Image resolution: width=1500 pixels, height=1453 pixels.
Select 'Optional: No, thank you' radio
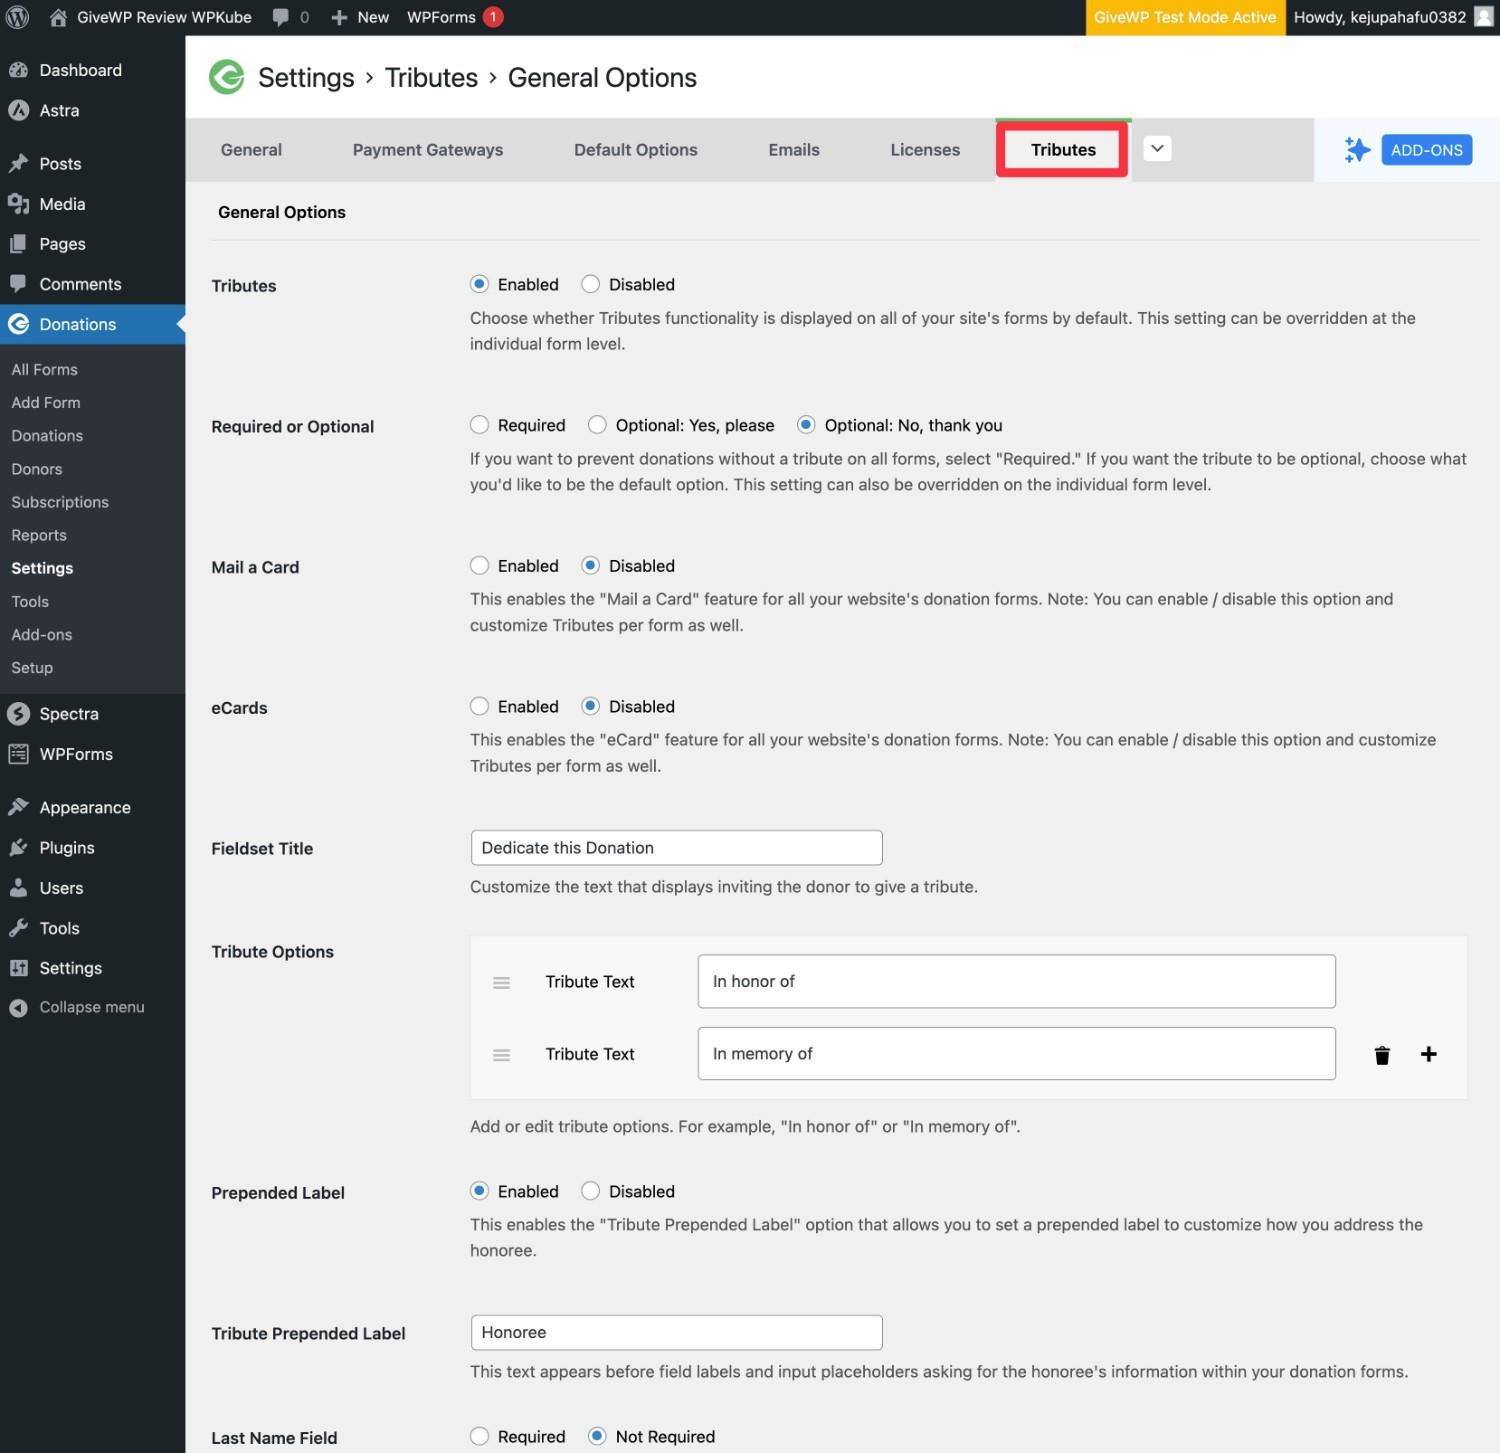(807, 425)
